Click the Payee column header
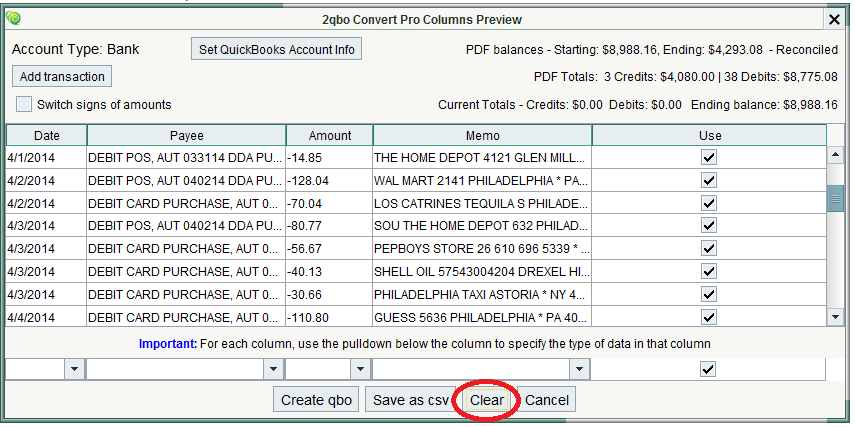This screenshot has height=427, width=855. click(x=186, y=135)
